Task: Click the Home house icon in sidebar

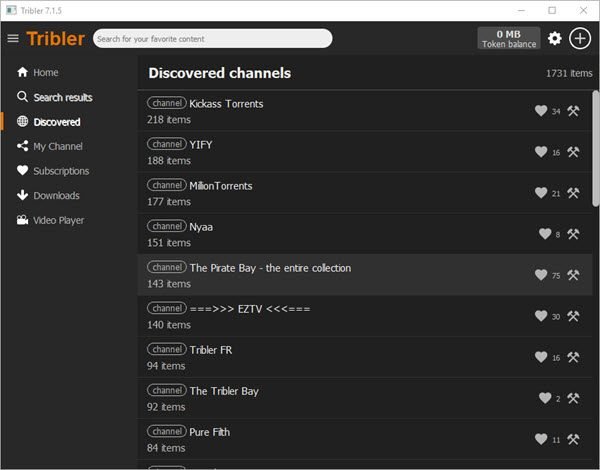Action: [x=23, y=72]
